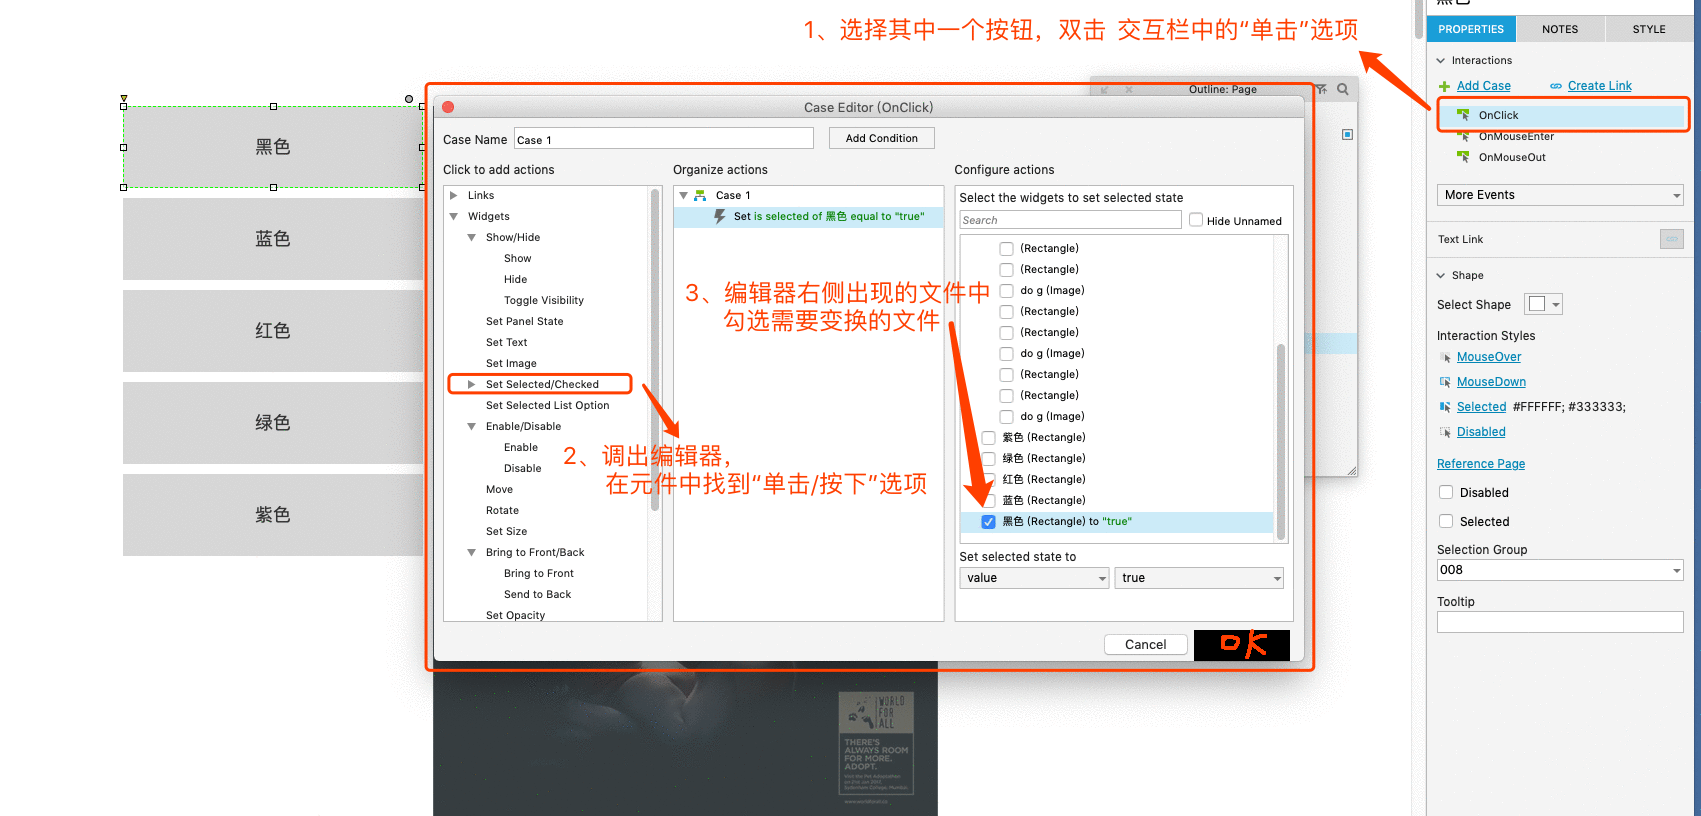Viewport: 1701px width, 816px height.
Task: Toggle the Hide Unnamed checkbox
Action: tap(1196, 220)
